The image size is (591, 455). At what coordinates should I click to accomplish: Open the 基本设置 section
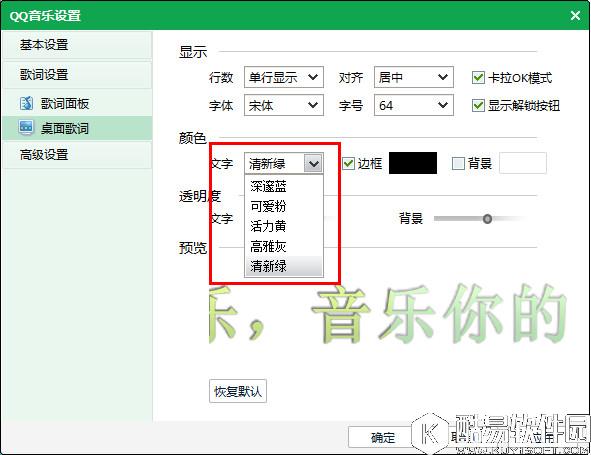coord(77,45)
